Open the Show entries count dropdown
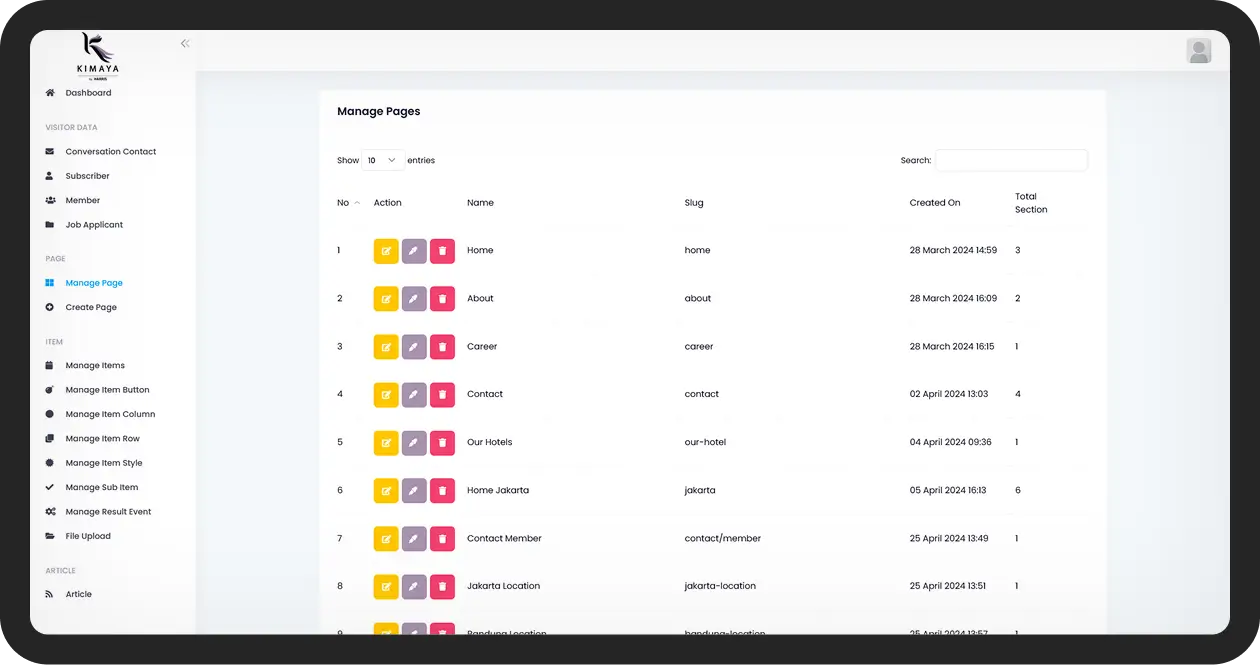Screen dimensions: 1260x665 pos(382,160)
